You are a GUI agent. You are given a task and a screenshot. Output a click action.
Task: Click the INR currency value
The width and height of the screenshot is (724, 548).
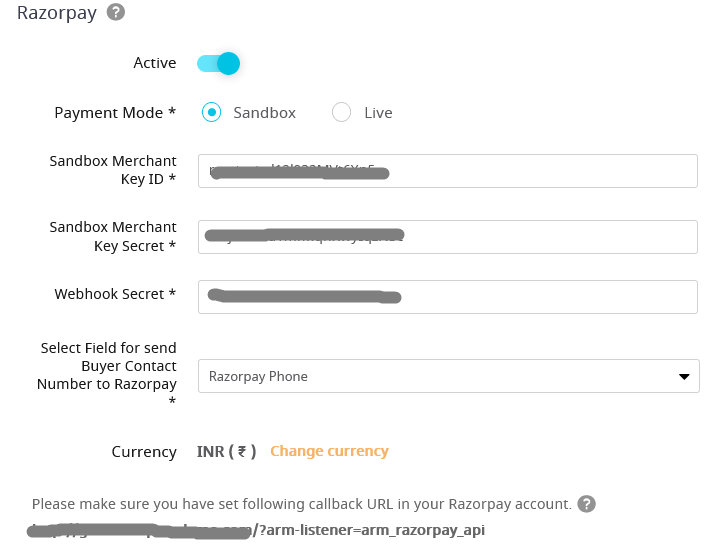click(x=226, y=451)
